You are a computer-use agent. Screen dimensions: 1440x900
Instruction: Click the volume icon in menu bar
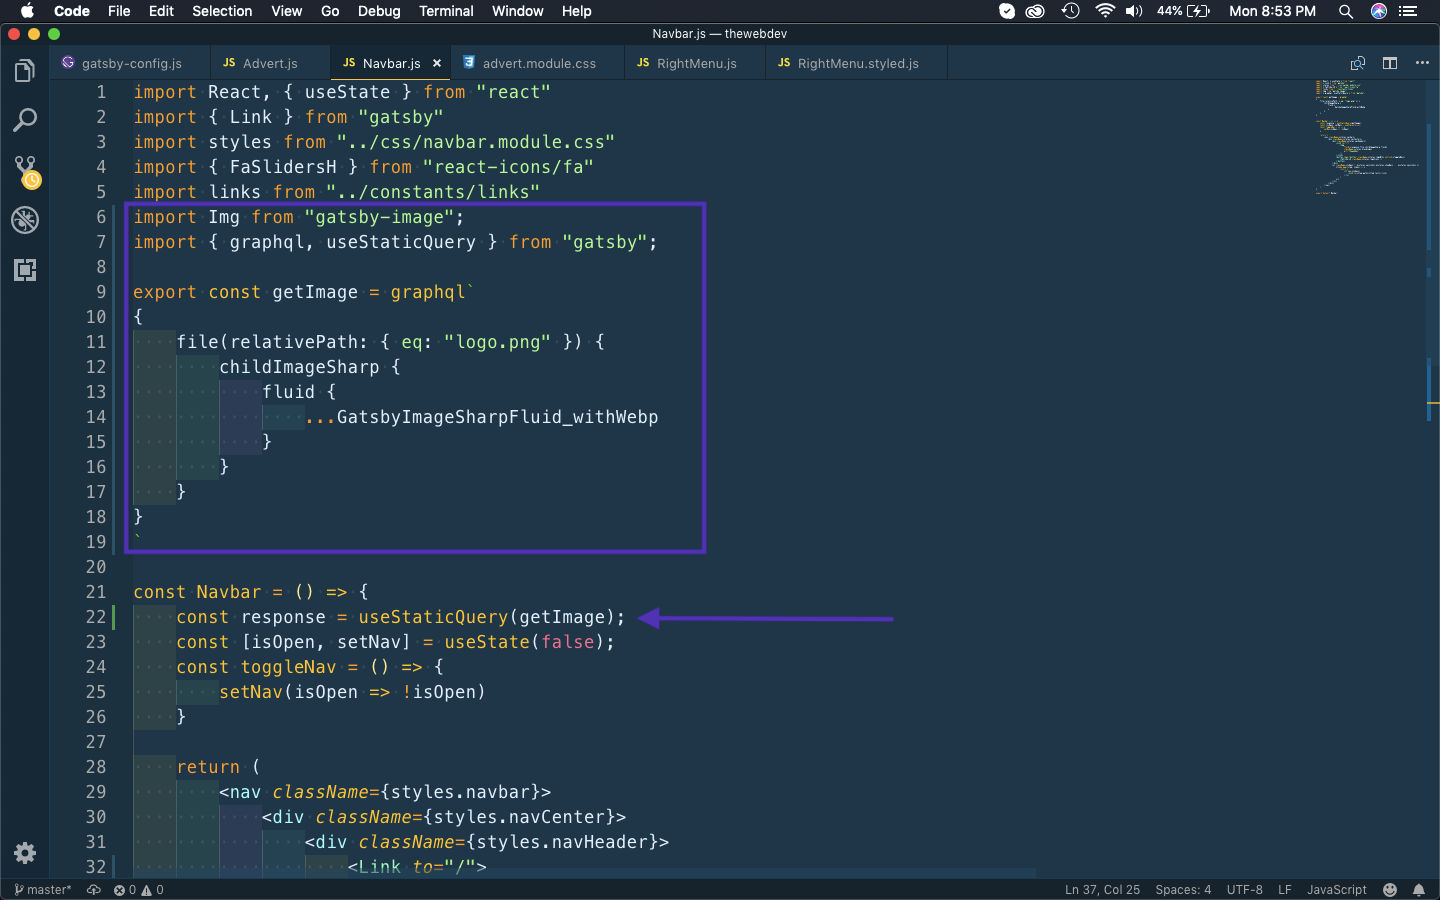pyautogui.click(x=1134, y=11)
